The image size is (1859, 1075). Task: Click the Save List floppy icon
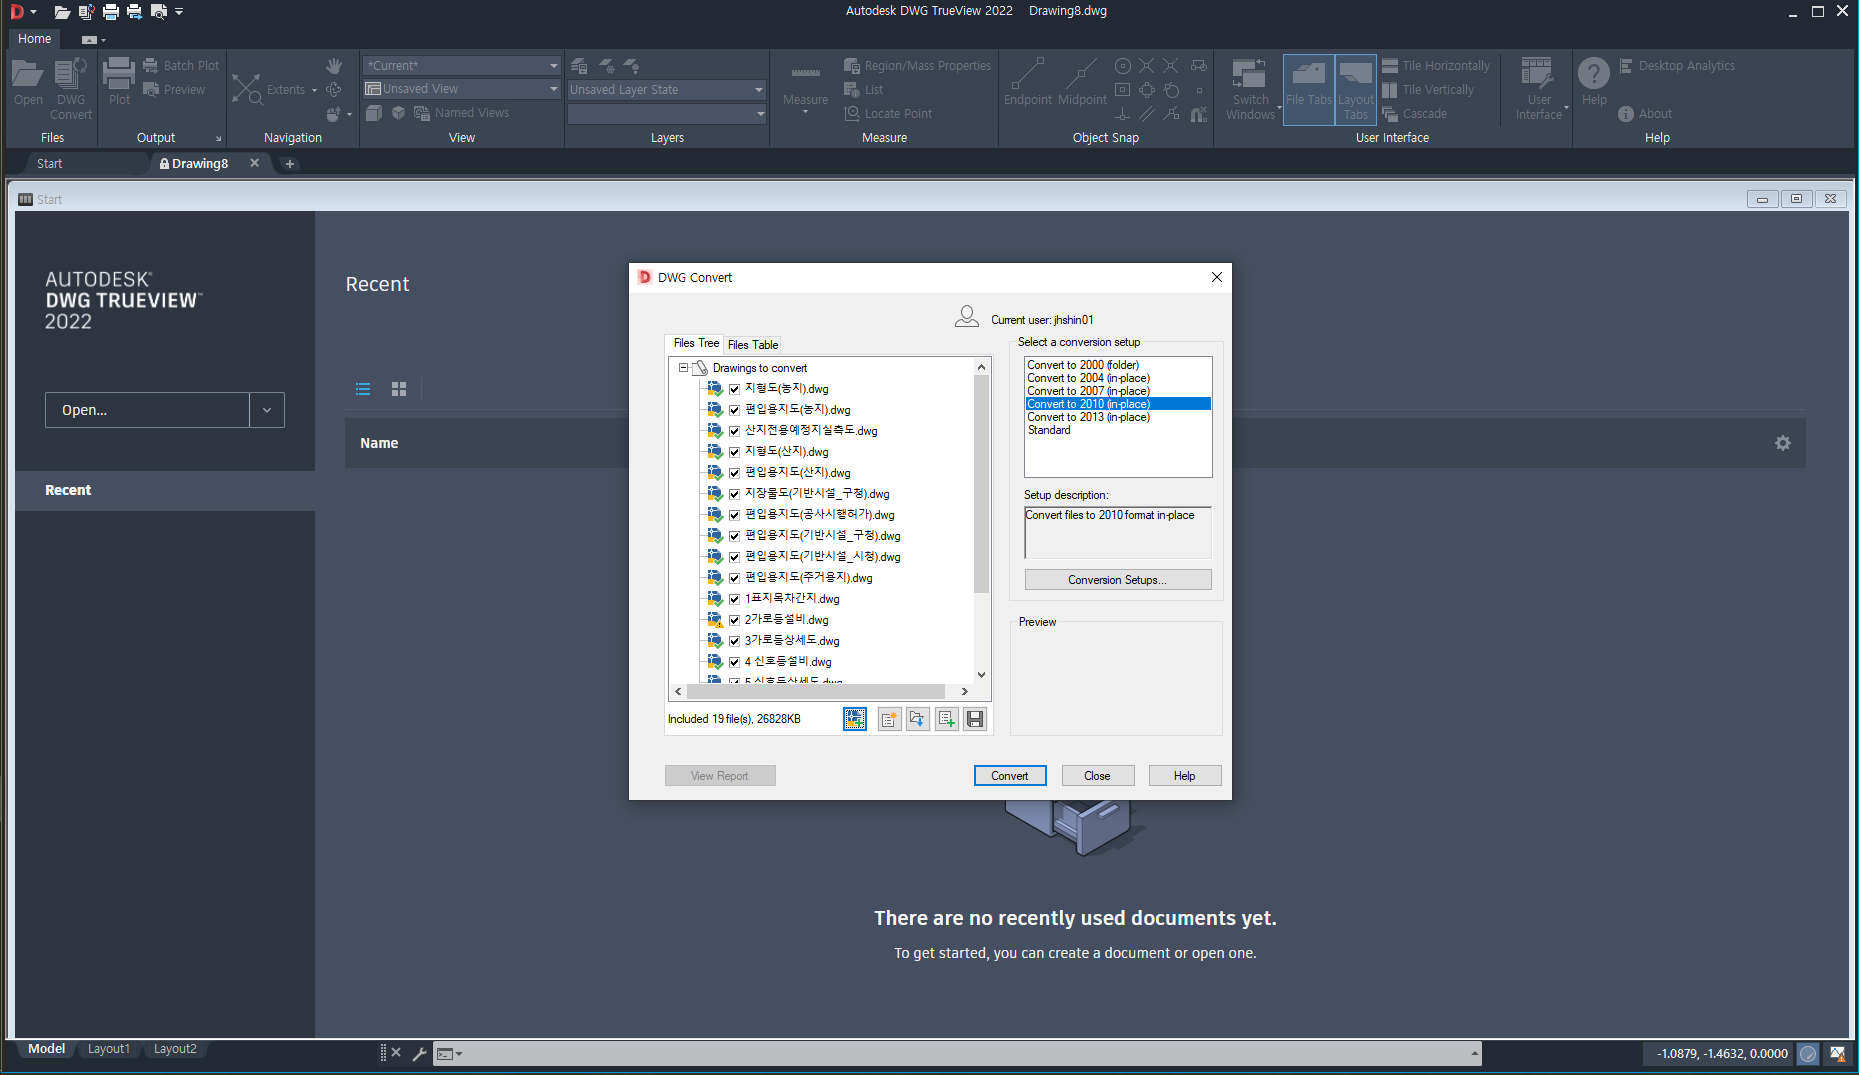tap(975, 719)
